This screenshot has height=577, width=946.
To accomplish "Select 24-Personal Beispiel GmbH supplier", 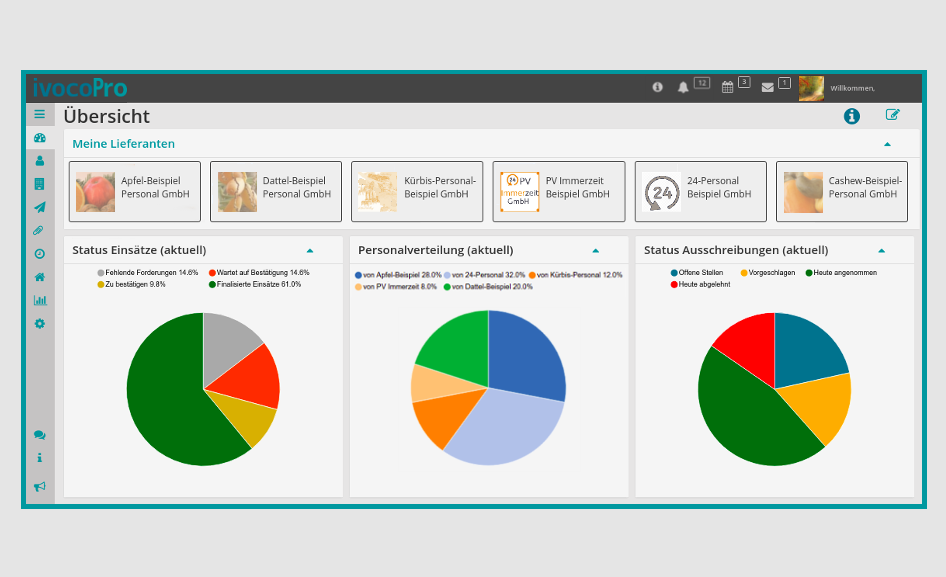I will pyautogui.click(x=700, y=191).
